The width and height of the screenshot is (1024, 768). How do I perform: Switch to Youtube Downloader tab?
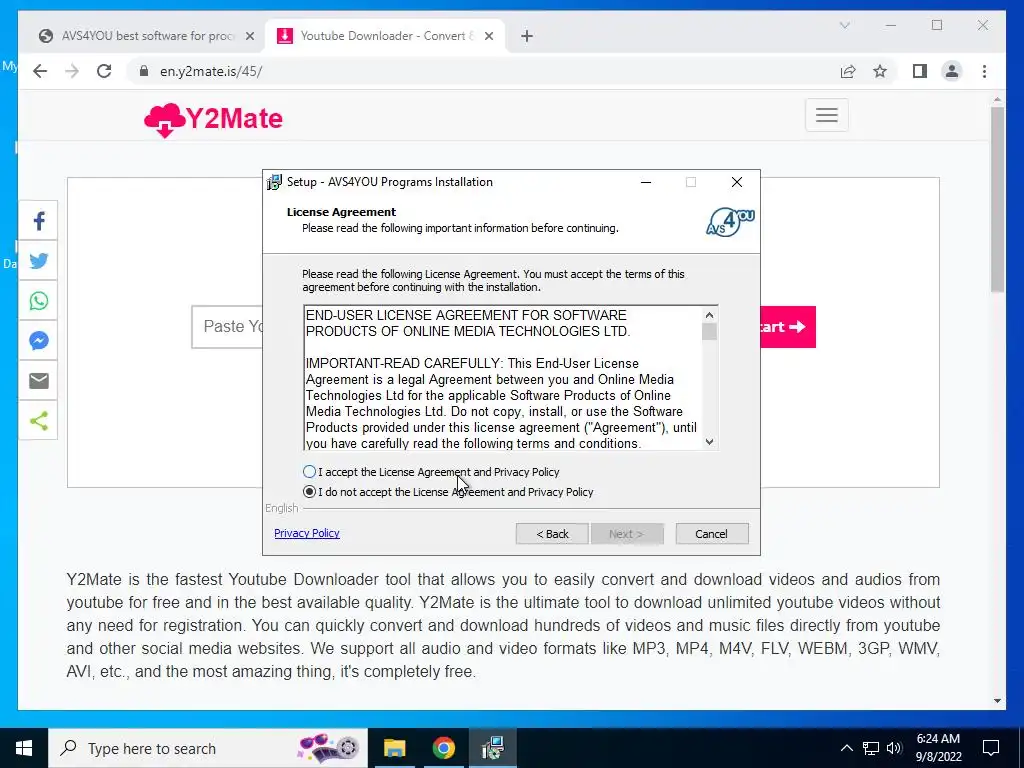pos(385,36)
